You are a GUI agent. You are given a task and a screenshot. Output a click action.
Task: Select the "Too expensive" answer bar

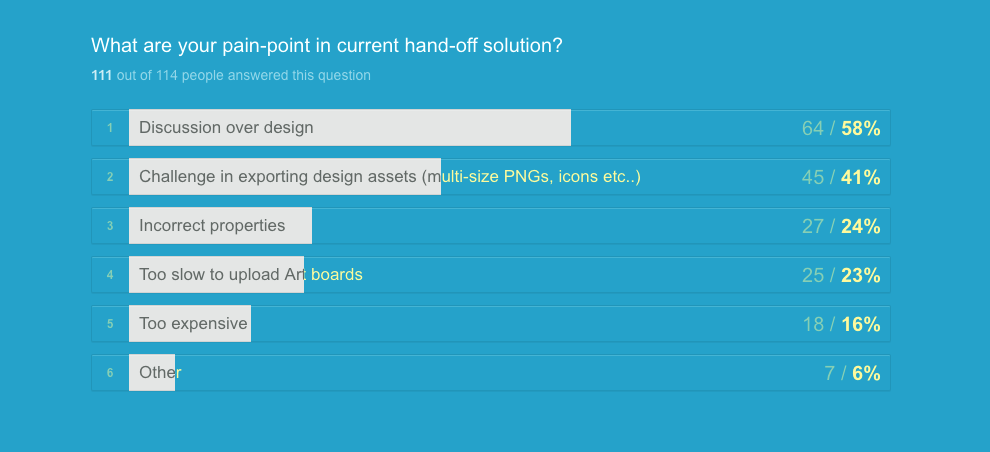pos(191,324)
